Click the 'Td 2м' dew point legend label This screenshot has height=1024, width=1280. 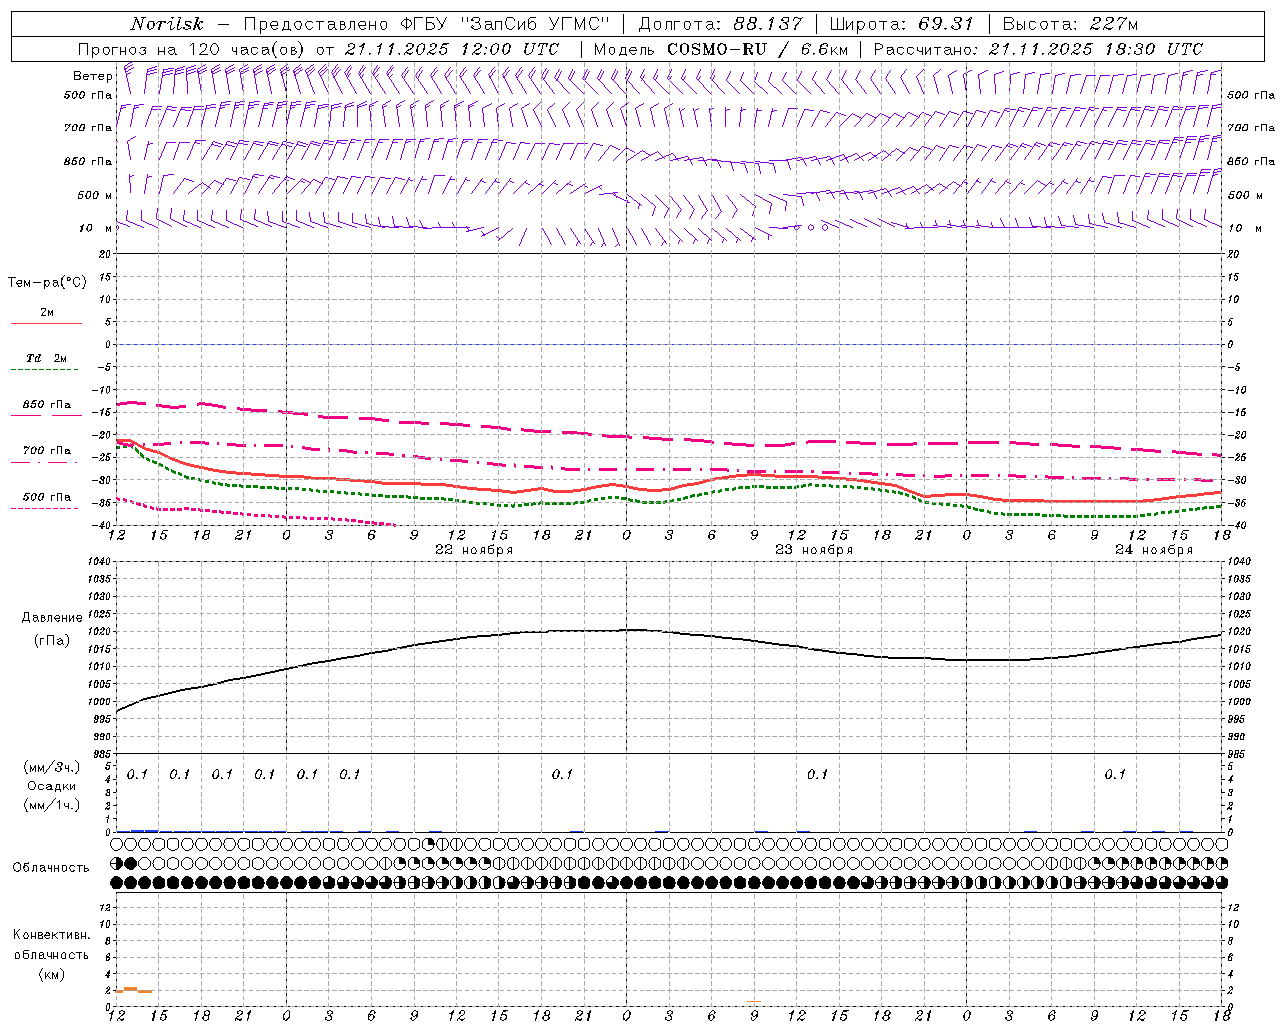point(47,358)
